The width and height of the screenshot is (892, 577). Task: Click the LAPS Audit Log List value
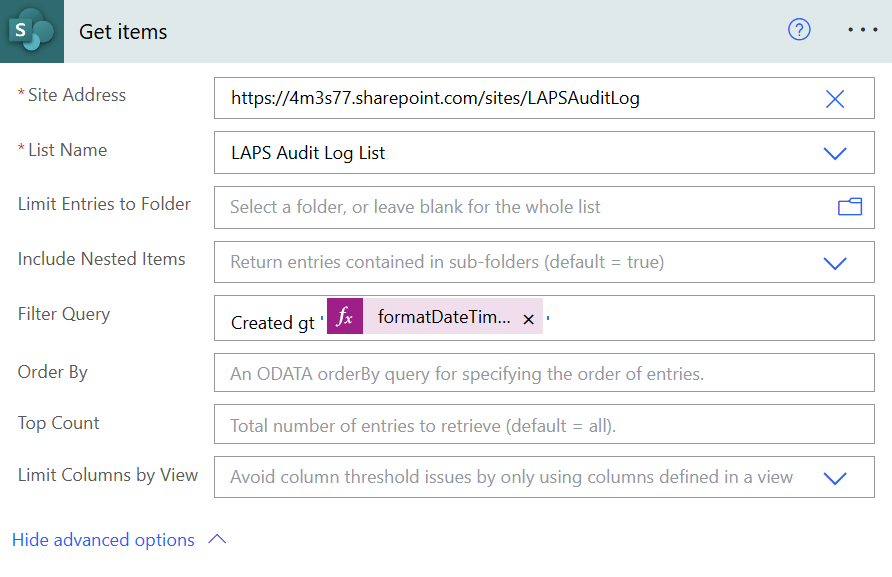click(x=308, y=153)
